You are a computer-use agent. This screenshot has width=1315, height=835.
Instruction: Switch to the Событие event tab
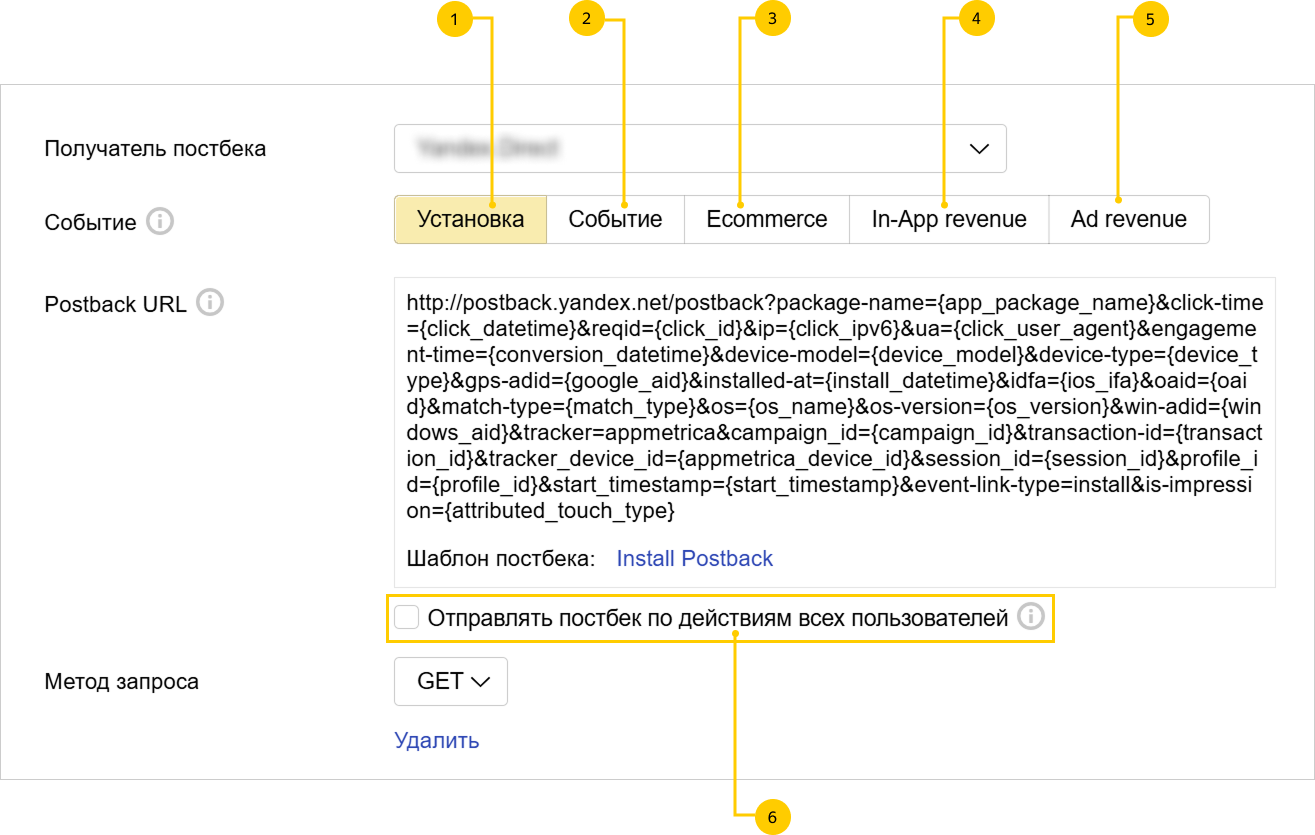pyautogui.click(x=615, y=220)
